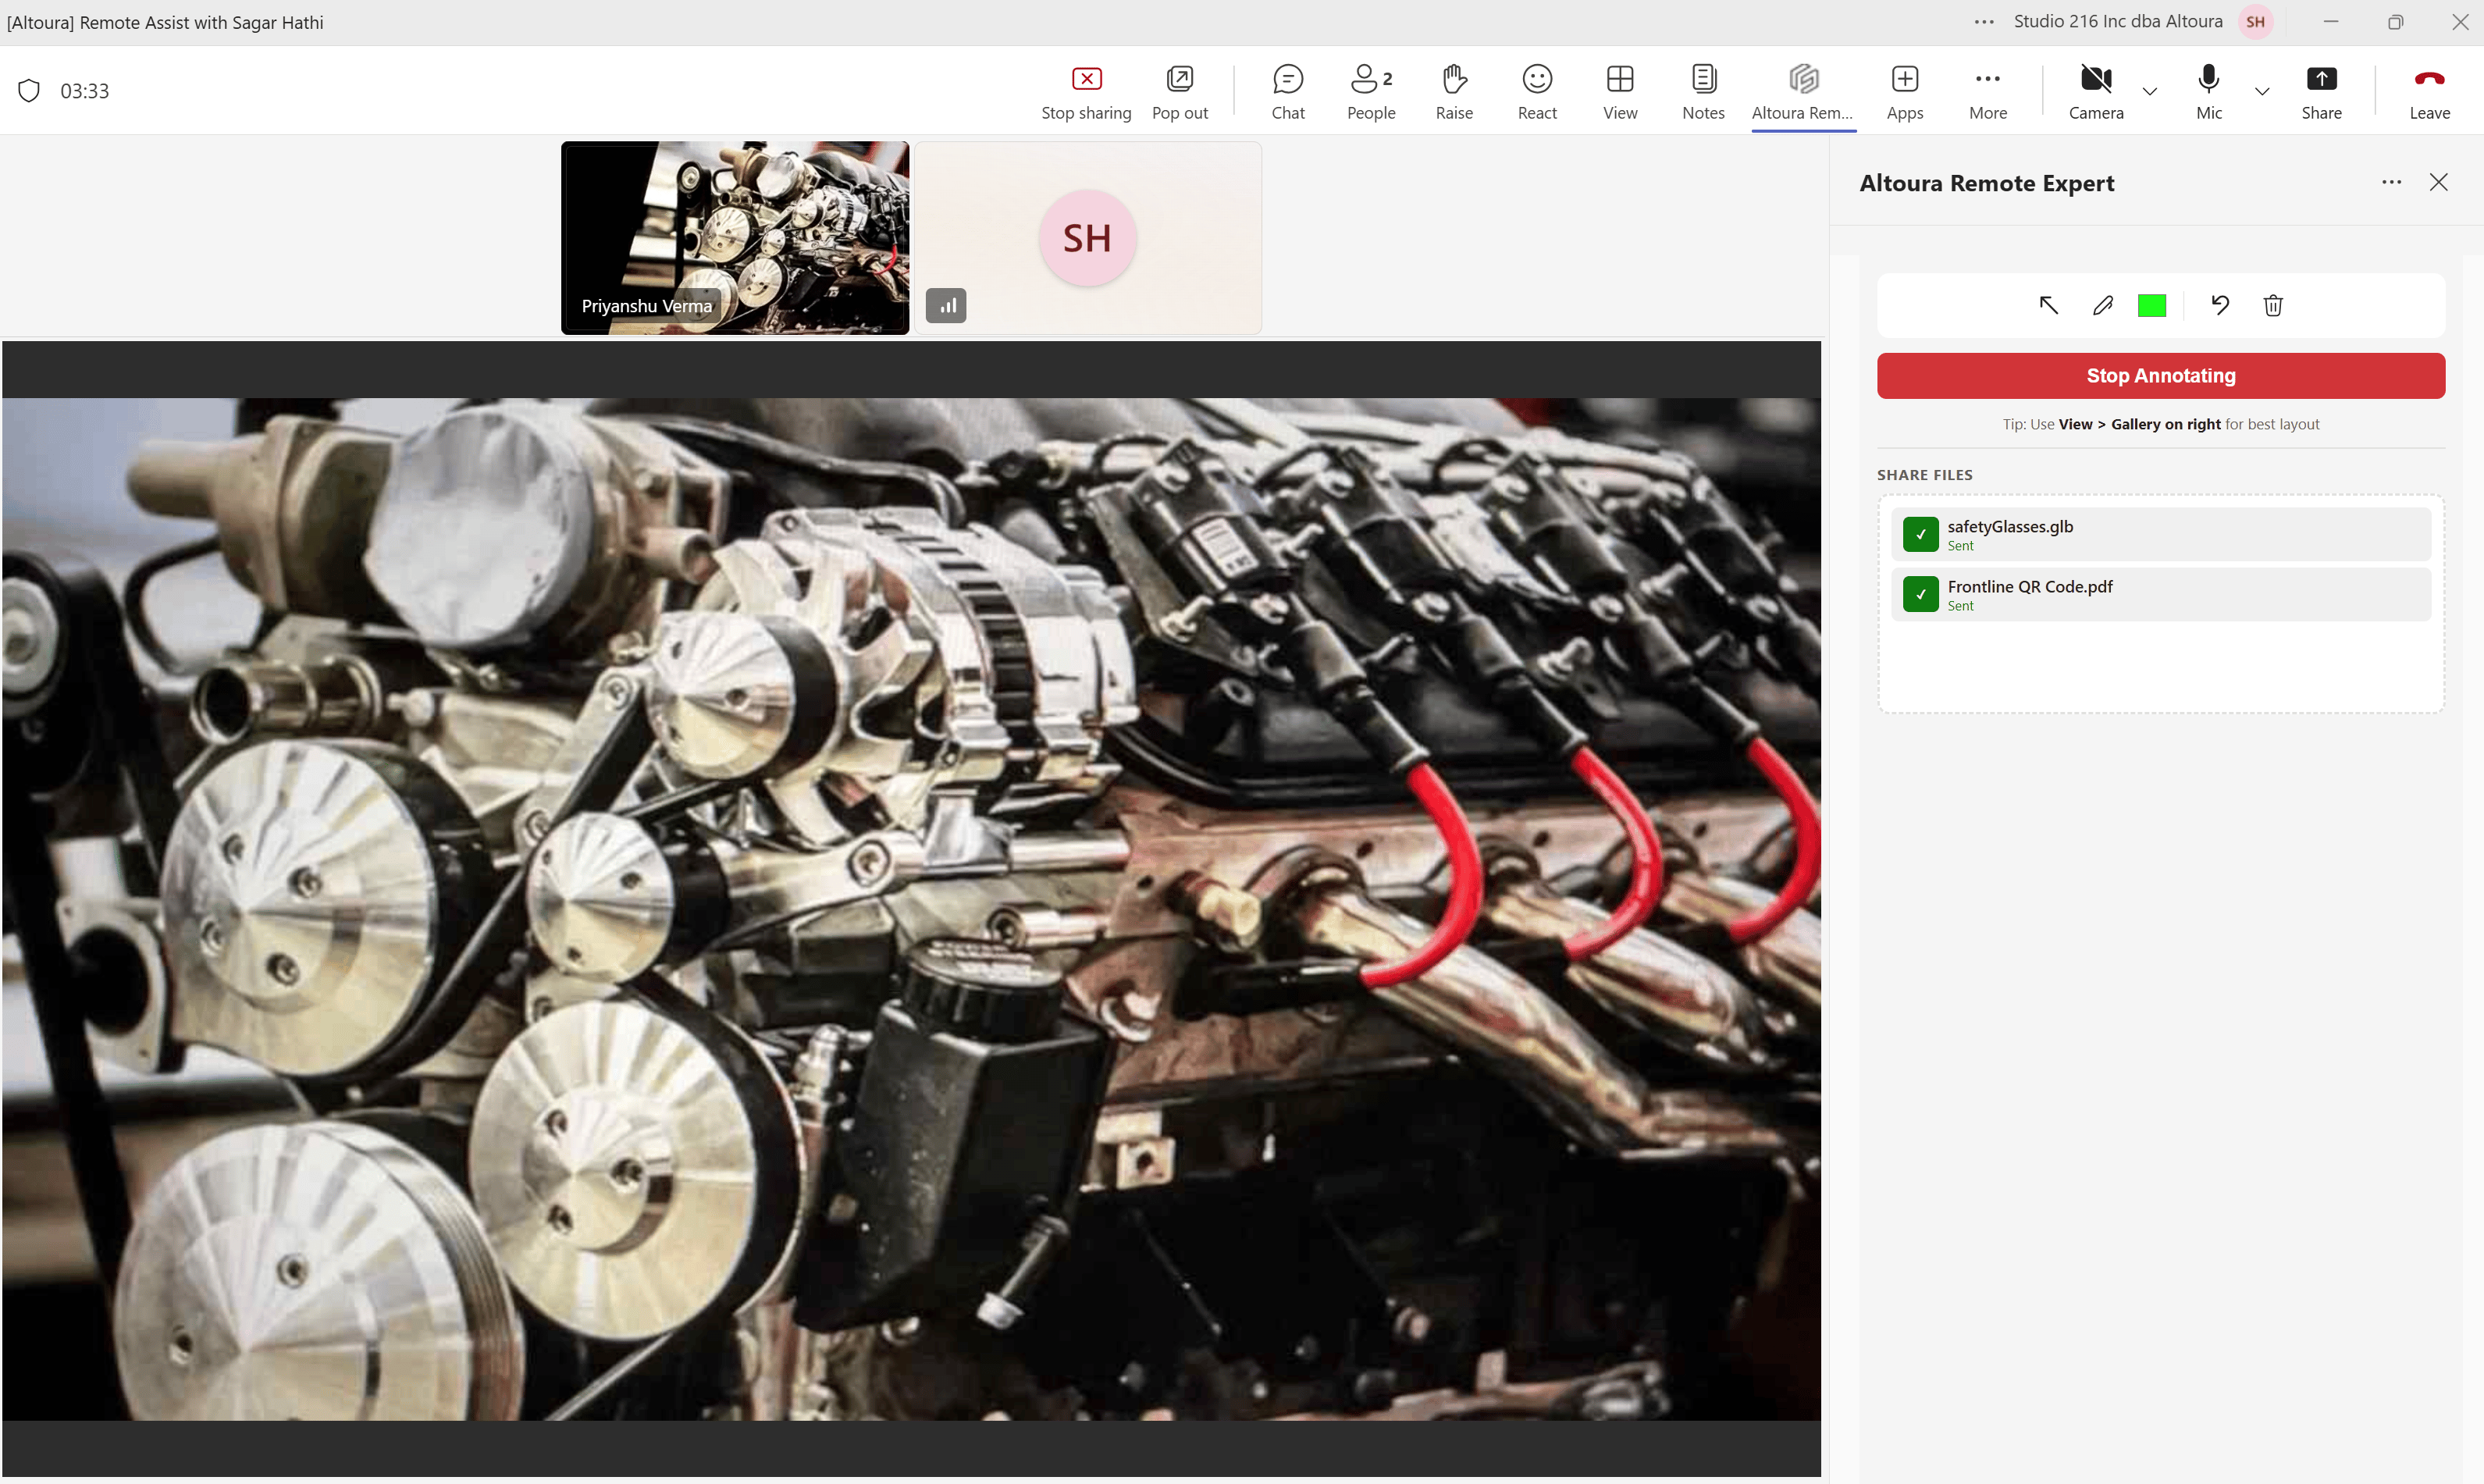Minimize the Teams meeting window

pos(2331,22)
